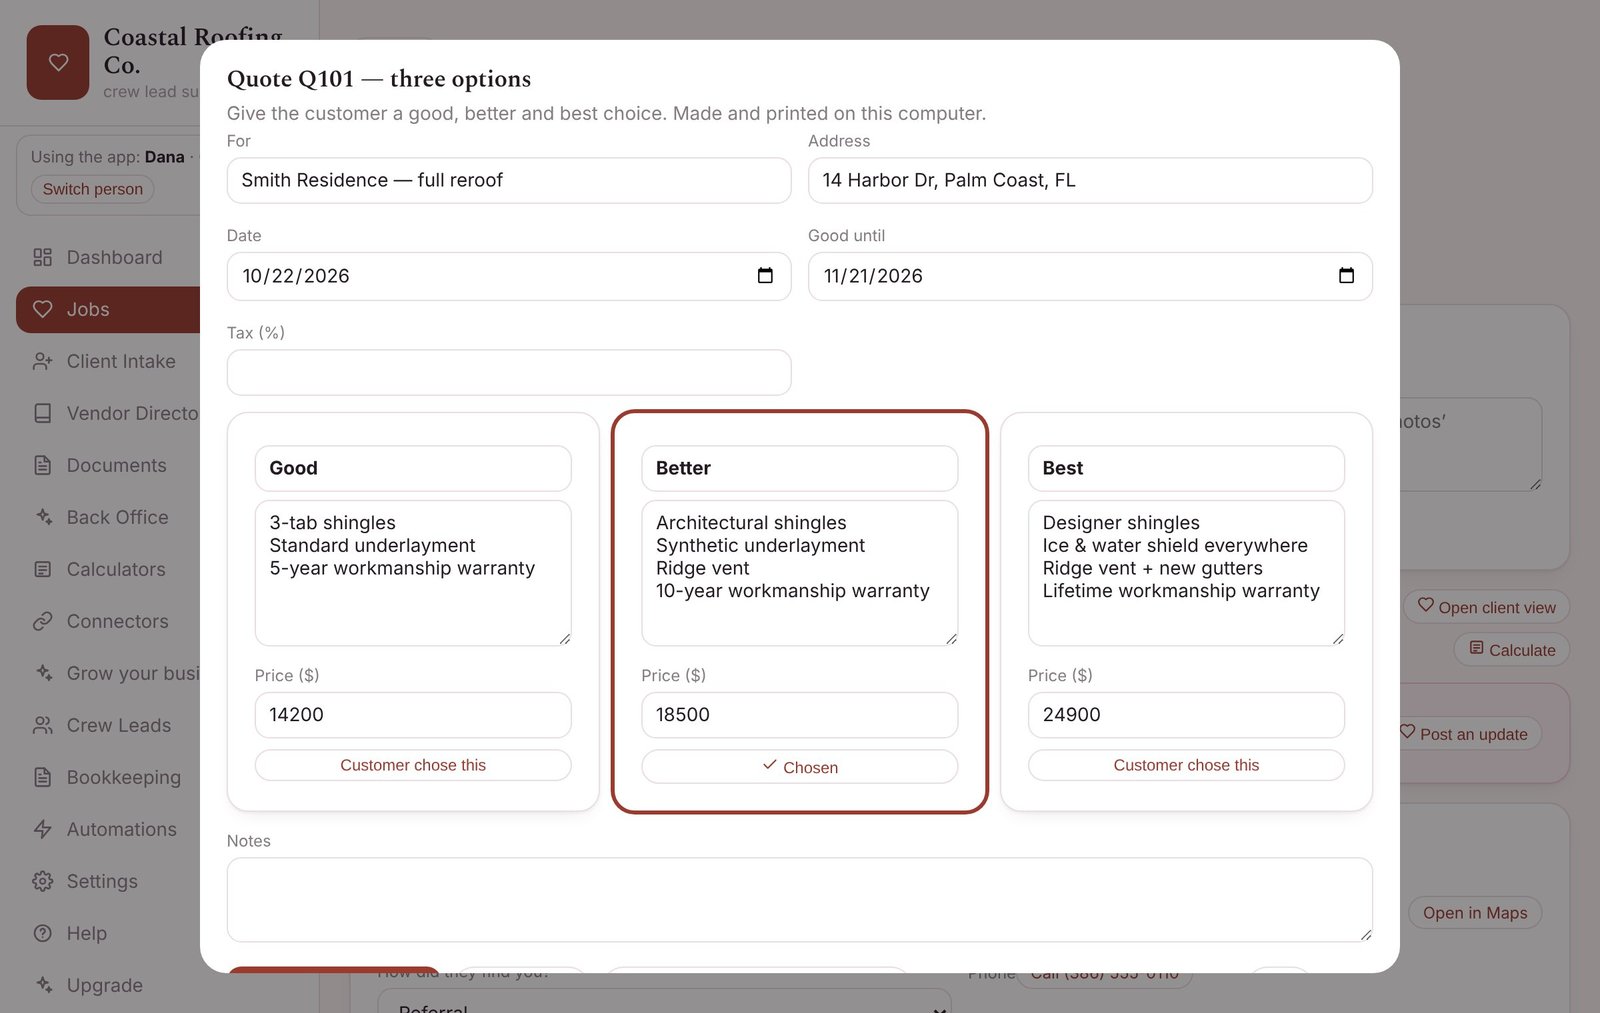Click the Calculators icon in sidebar
This screenshot has width=1600, height=1013.
point(42,569)
